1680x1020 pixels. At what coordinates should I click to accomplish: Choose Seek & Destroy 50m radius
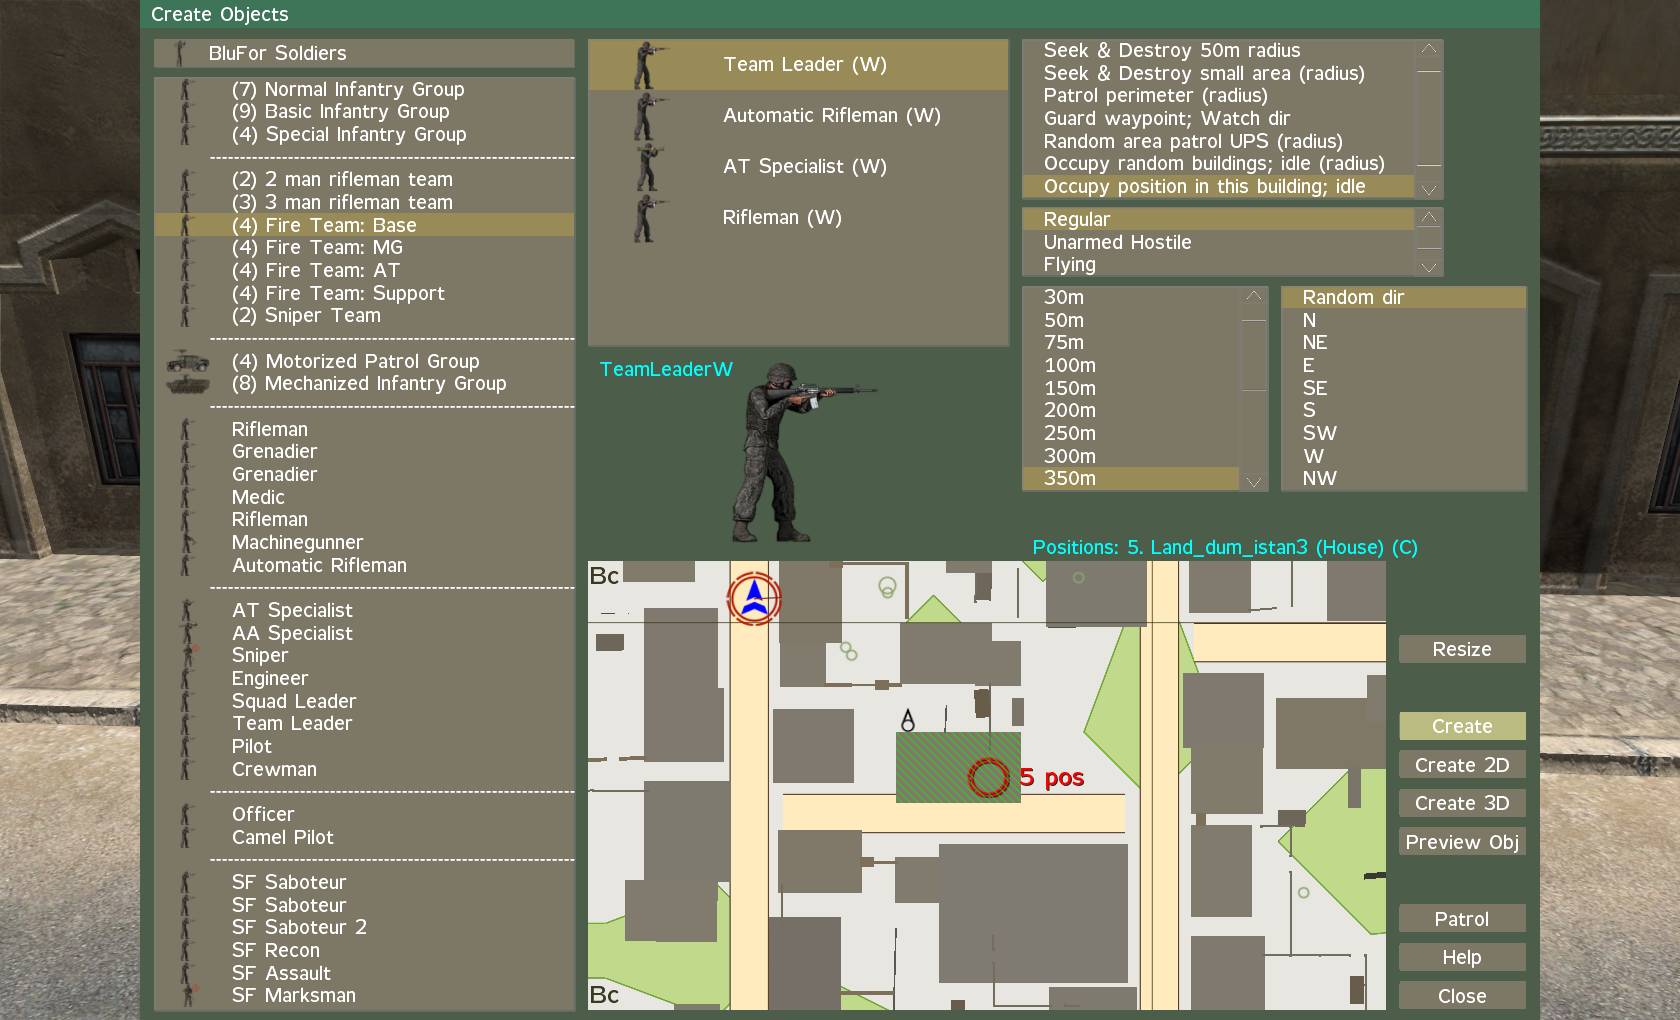point(1218,50)
